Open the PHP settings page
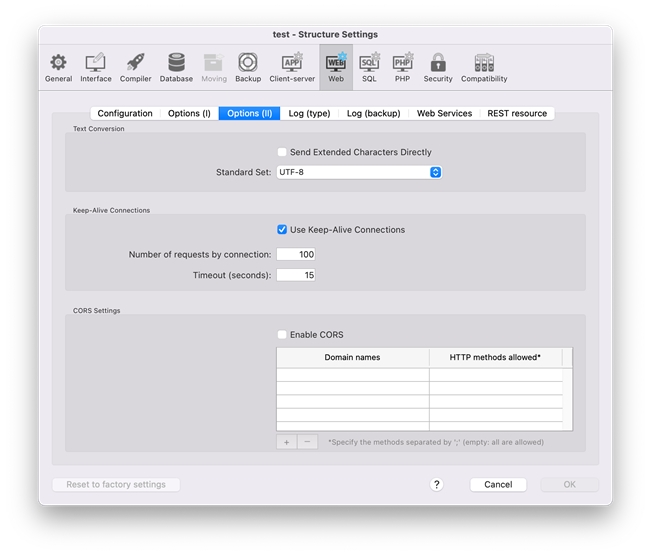Viewport: 650px width, 555px height. [x=402, y=66]
